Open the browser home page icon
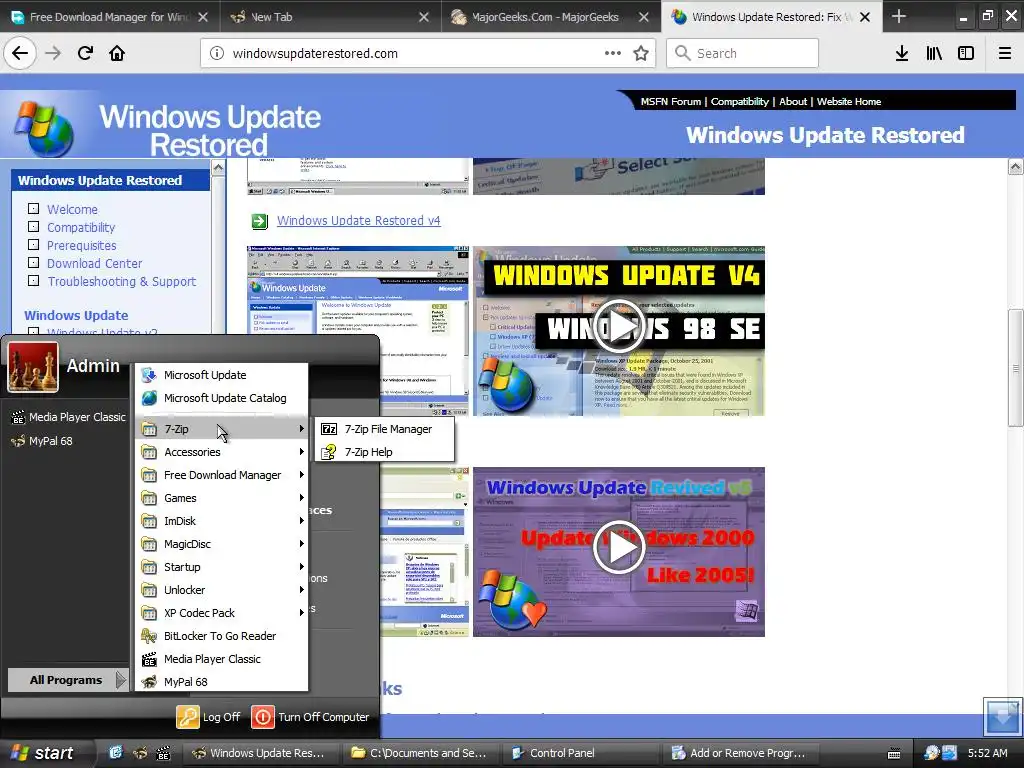 pyautogui.click(x=117, y=53)
